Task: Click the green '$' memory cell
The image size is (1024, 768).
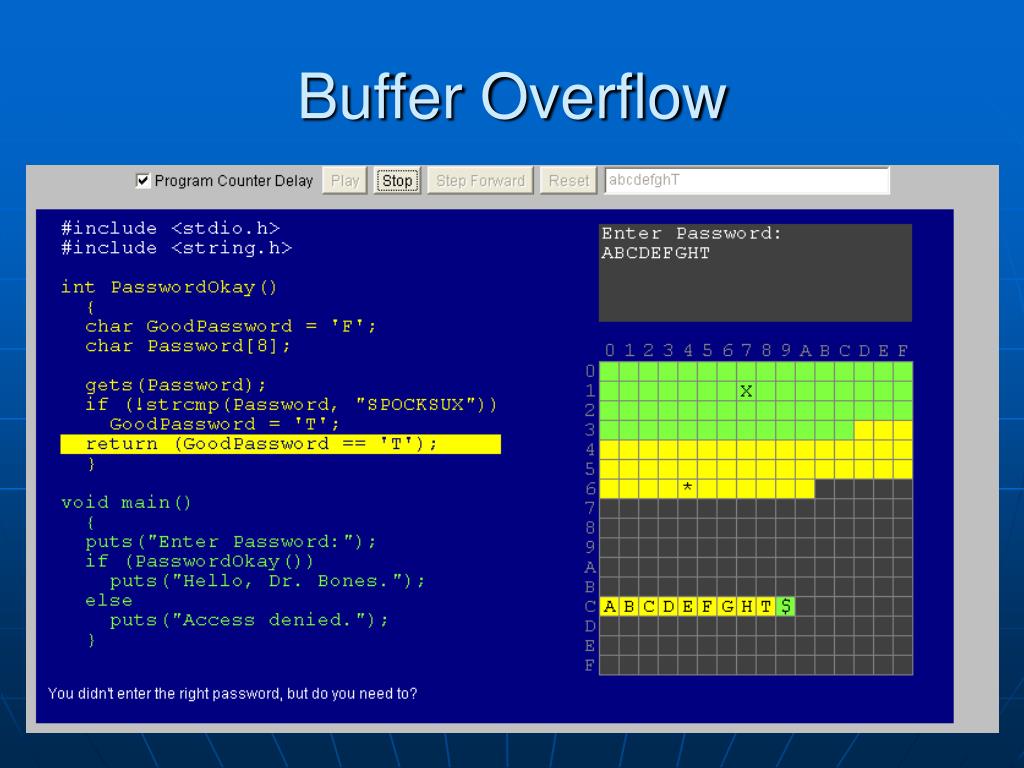Action: [x=786, y=606]
